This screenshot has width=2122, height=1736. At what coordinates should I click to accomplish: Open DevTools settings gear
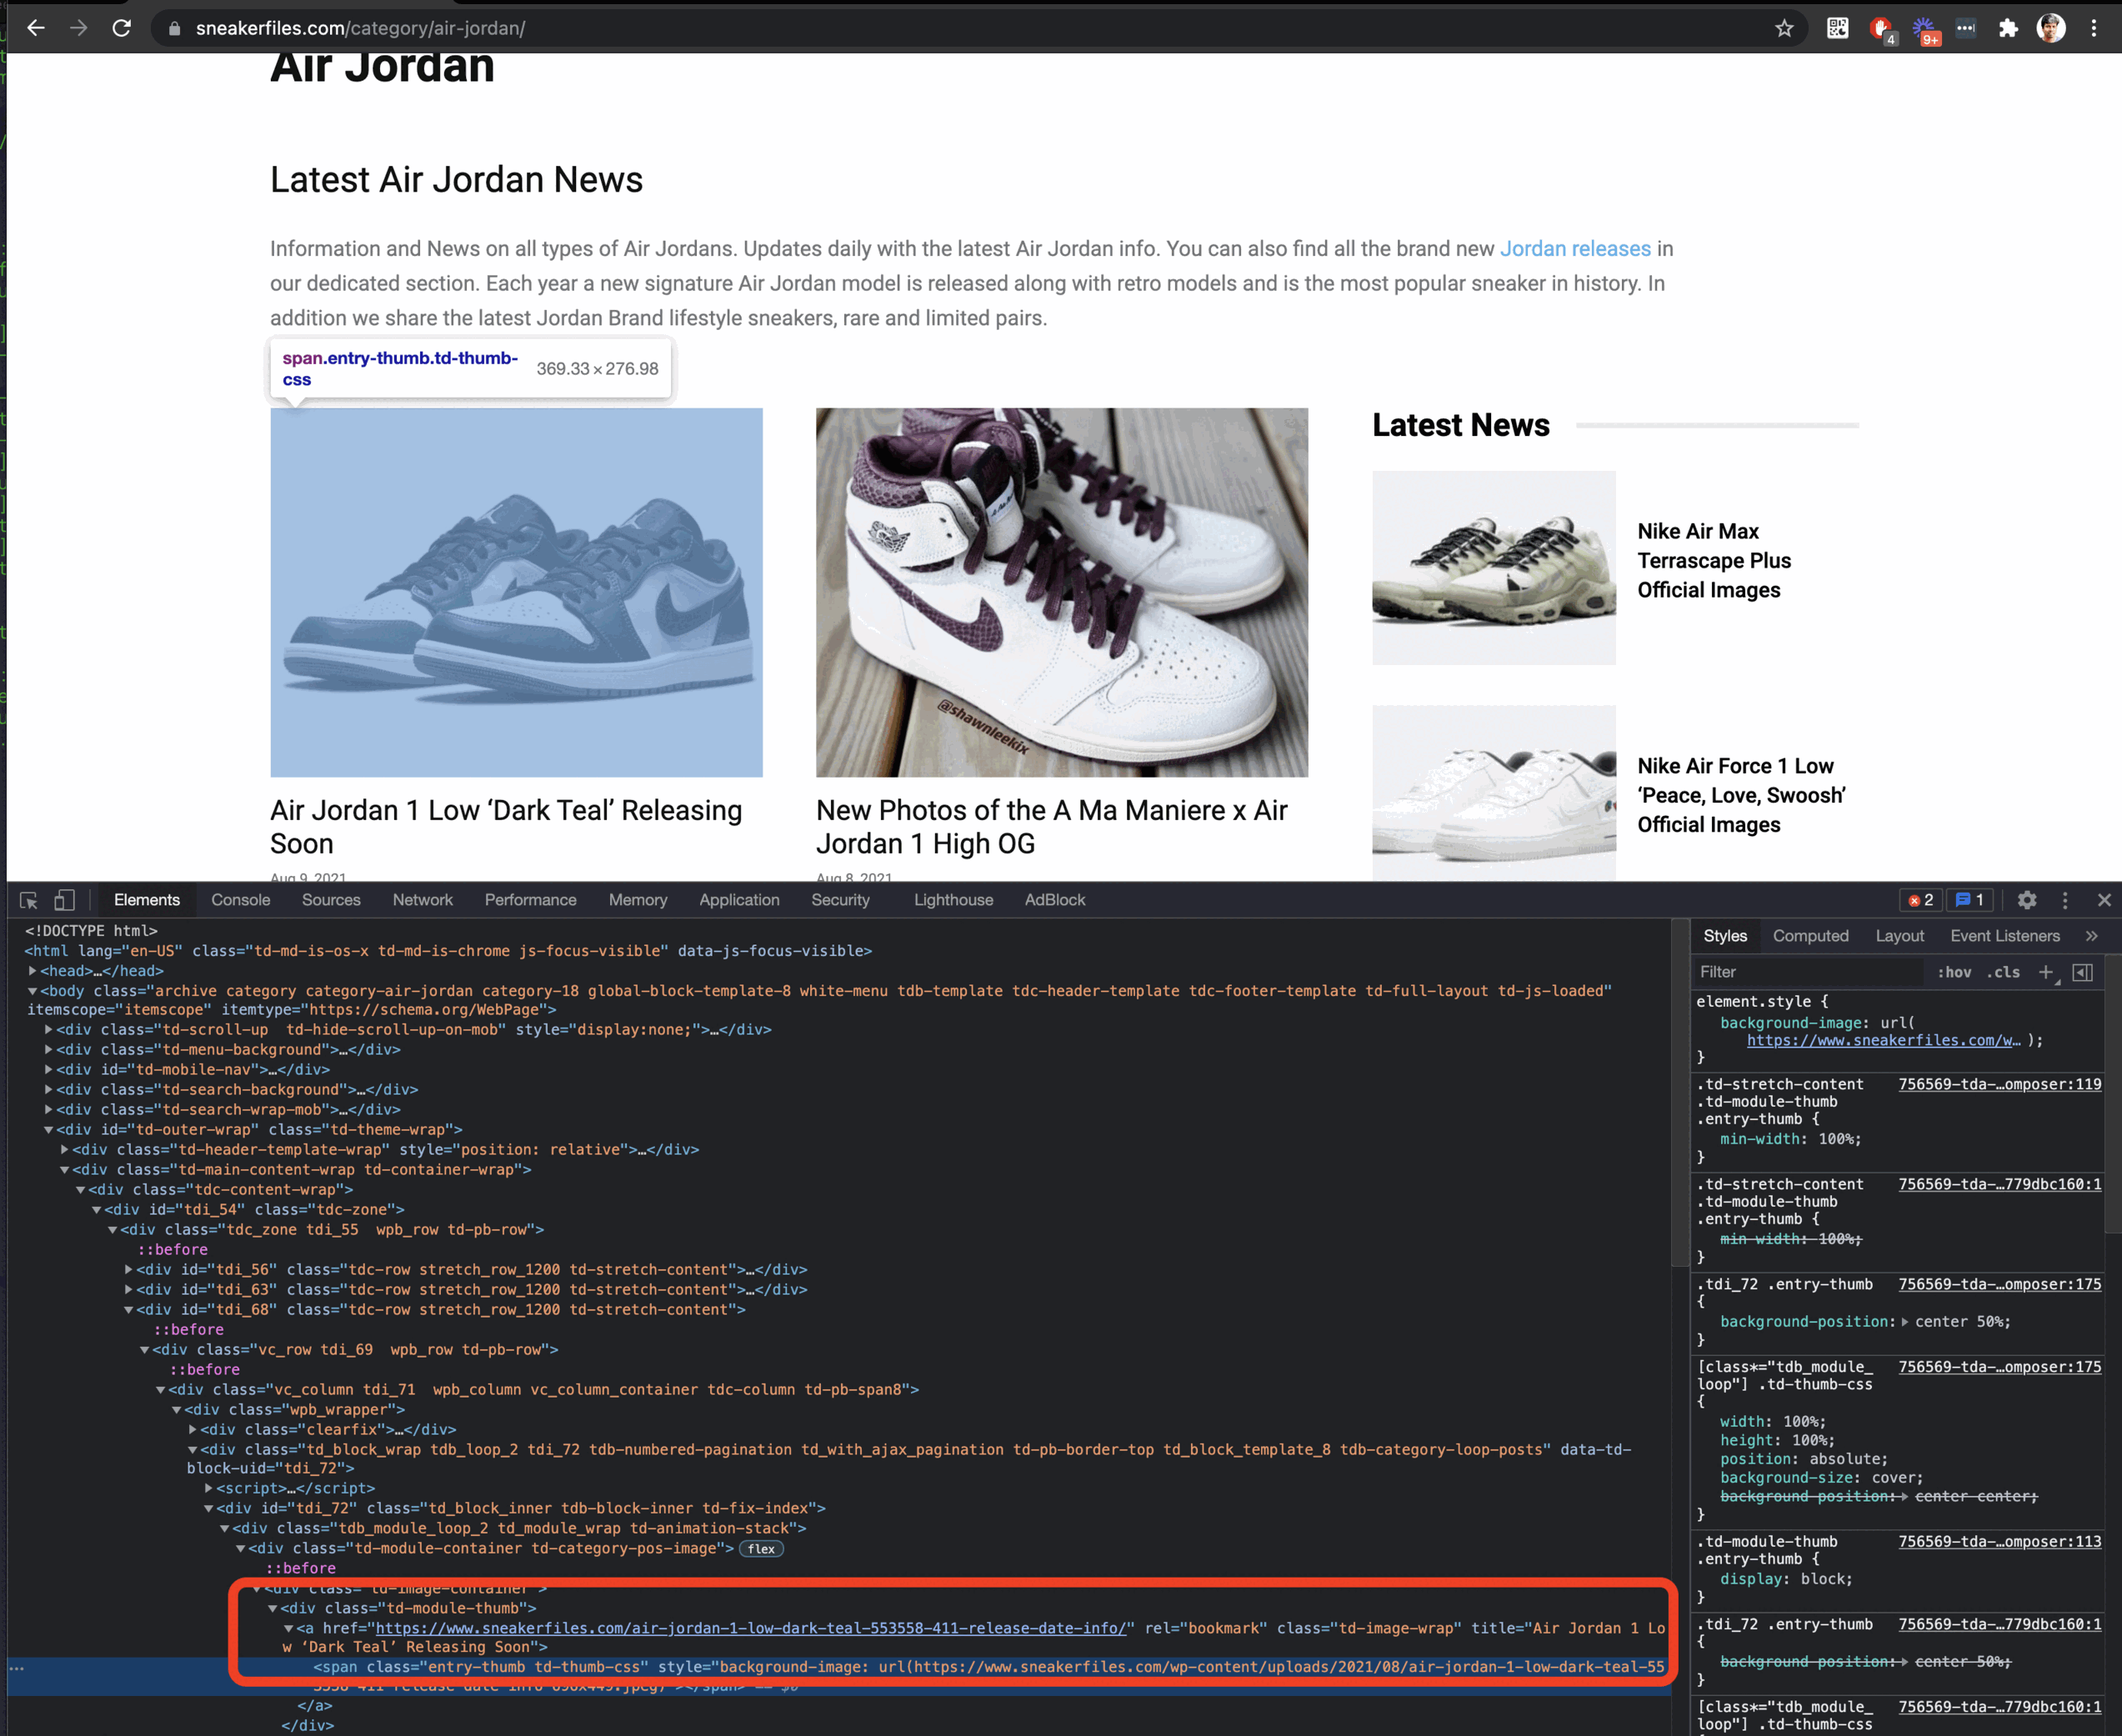2027,900
